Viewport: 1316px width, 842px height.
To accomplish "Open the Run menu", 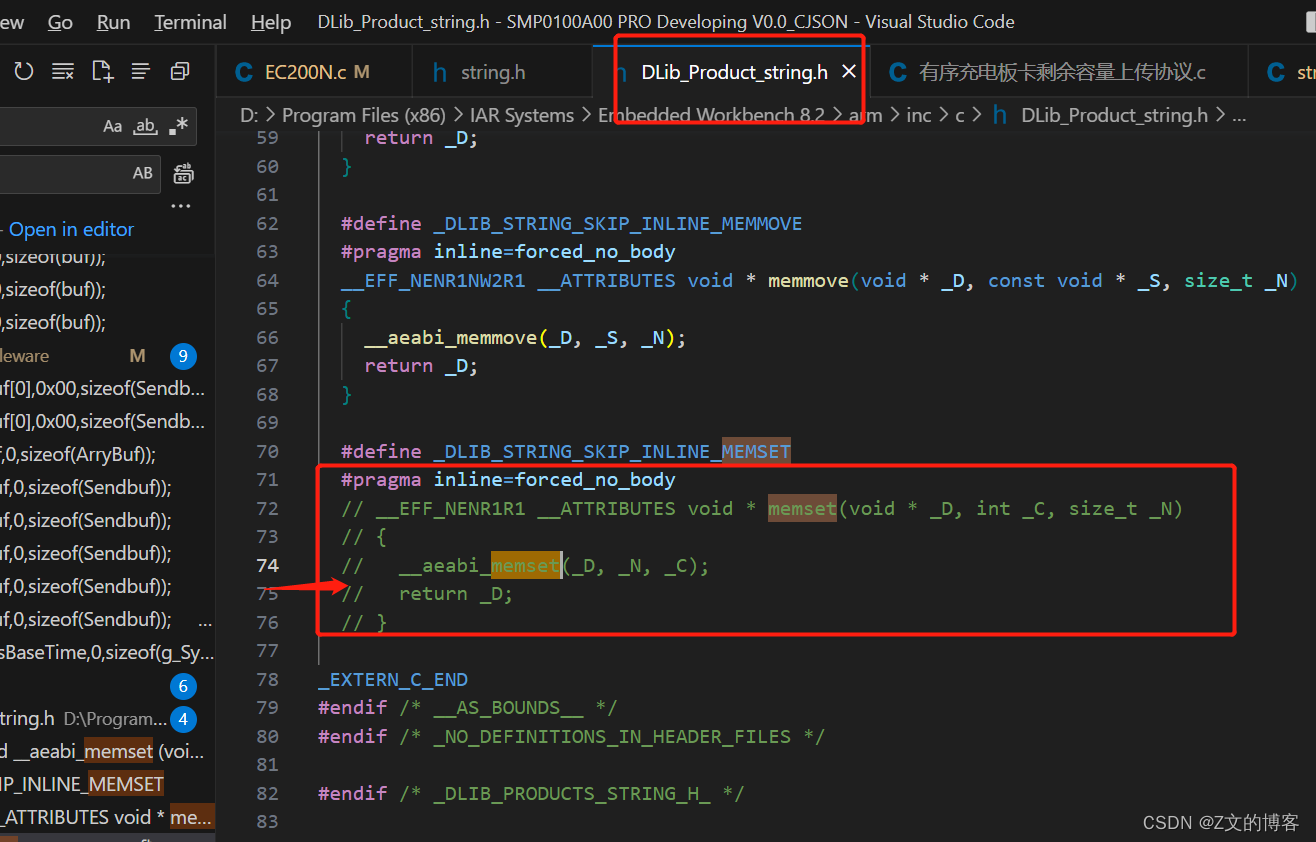I will coord(112,22).
